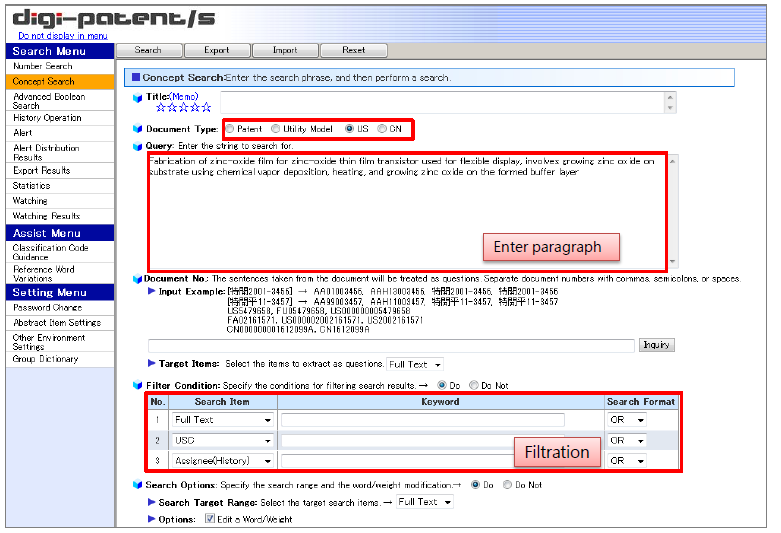Screen dimensions: 781x533
Task: Click the blue square before Concept Search heading
Action: pos(135,77)
